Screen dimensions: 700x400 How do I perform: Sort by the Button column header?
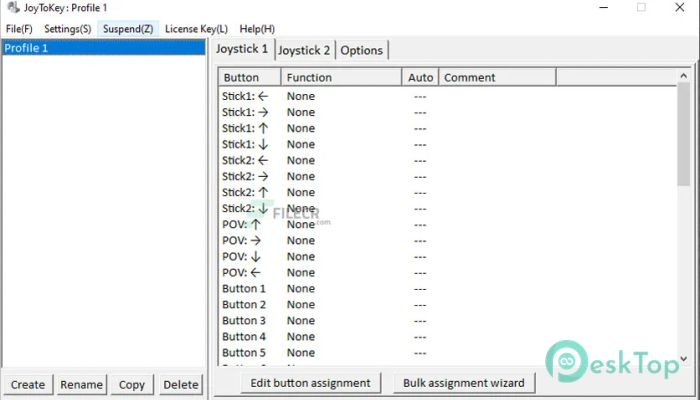pyautogui.click(x=250, y=77)
